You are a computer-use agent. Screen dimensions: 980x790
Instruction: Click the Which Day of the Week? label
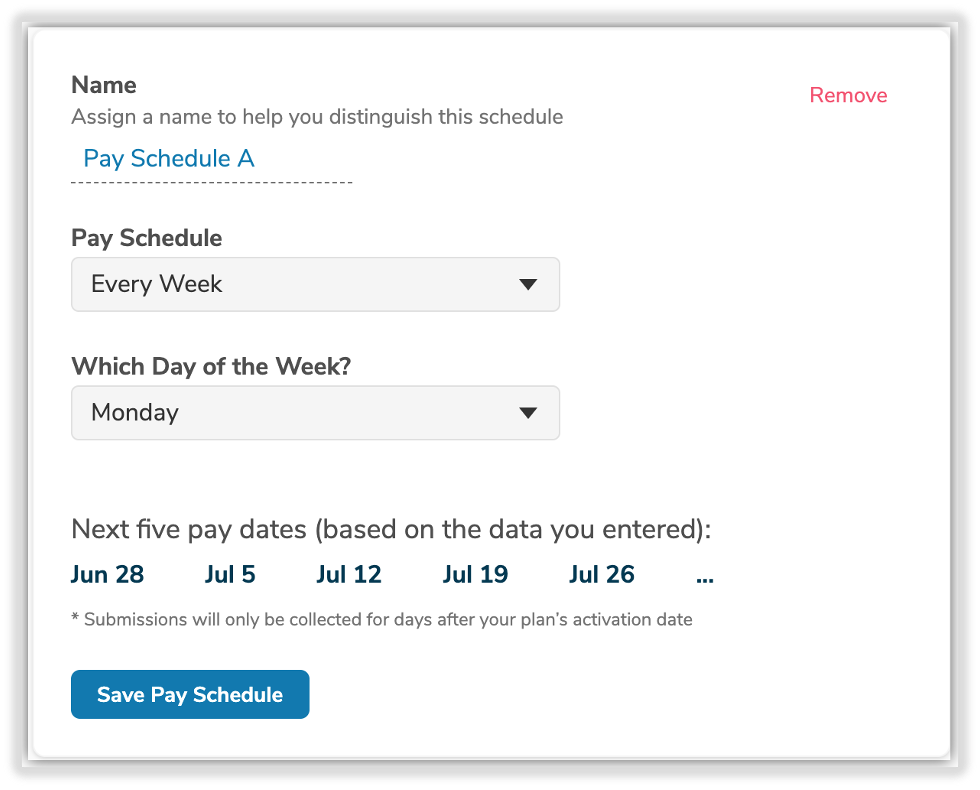[211, 366]
